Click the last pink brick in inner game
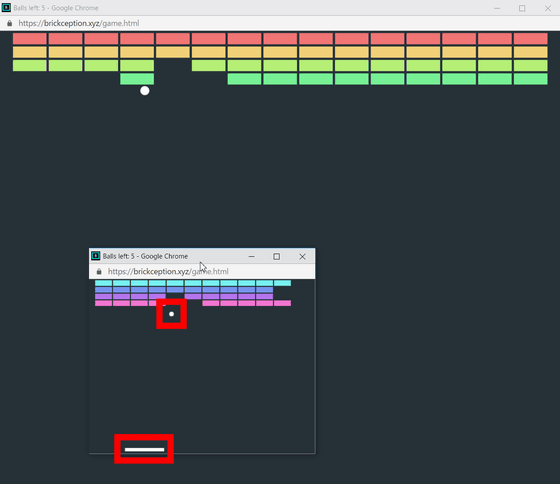 (282, 303)
